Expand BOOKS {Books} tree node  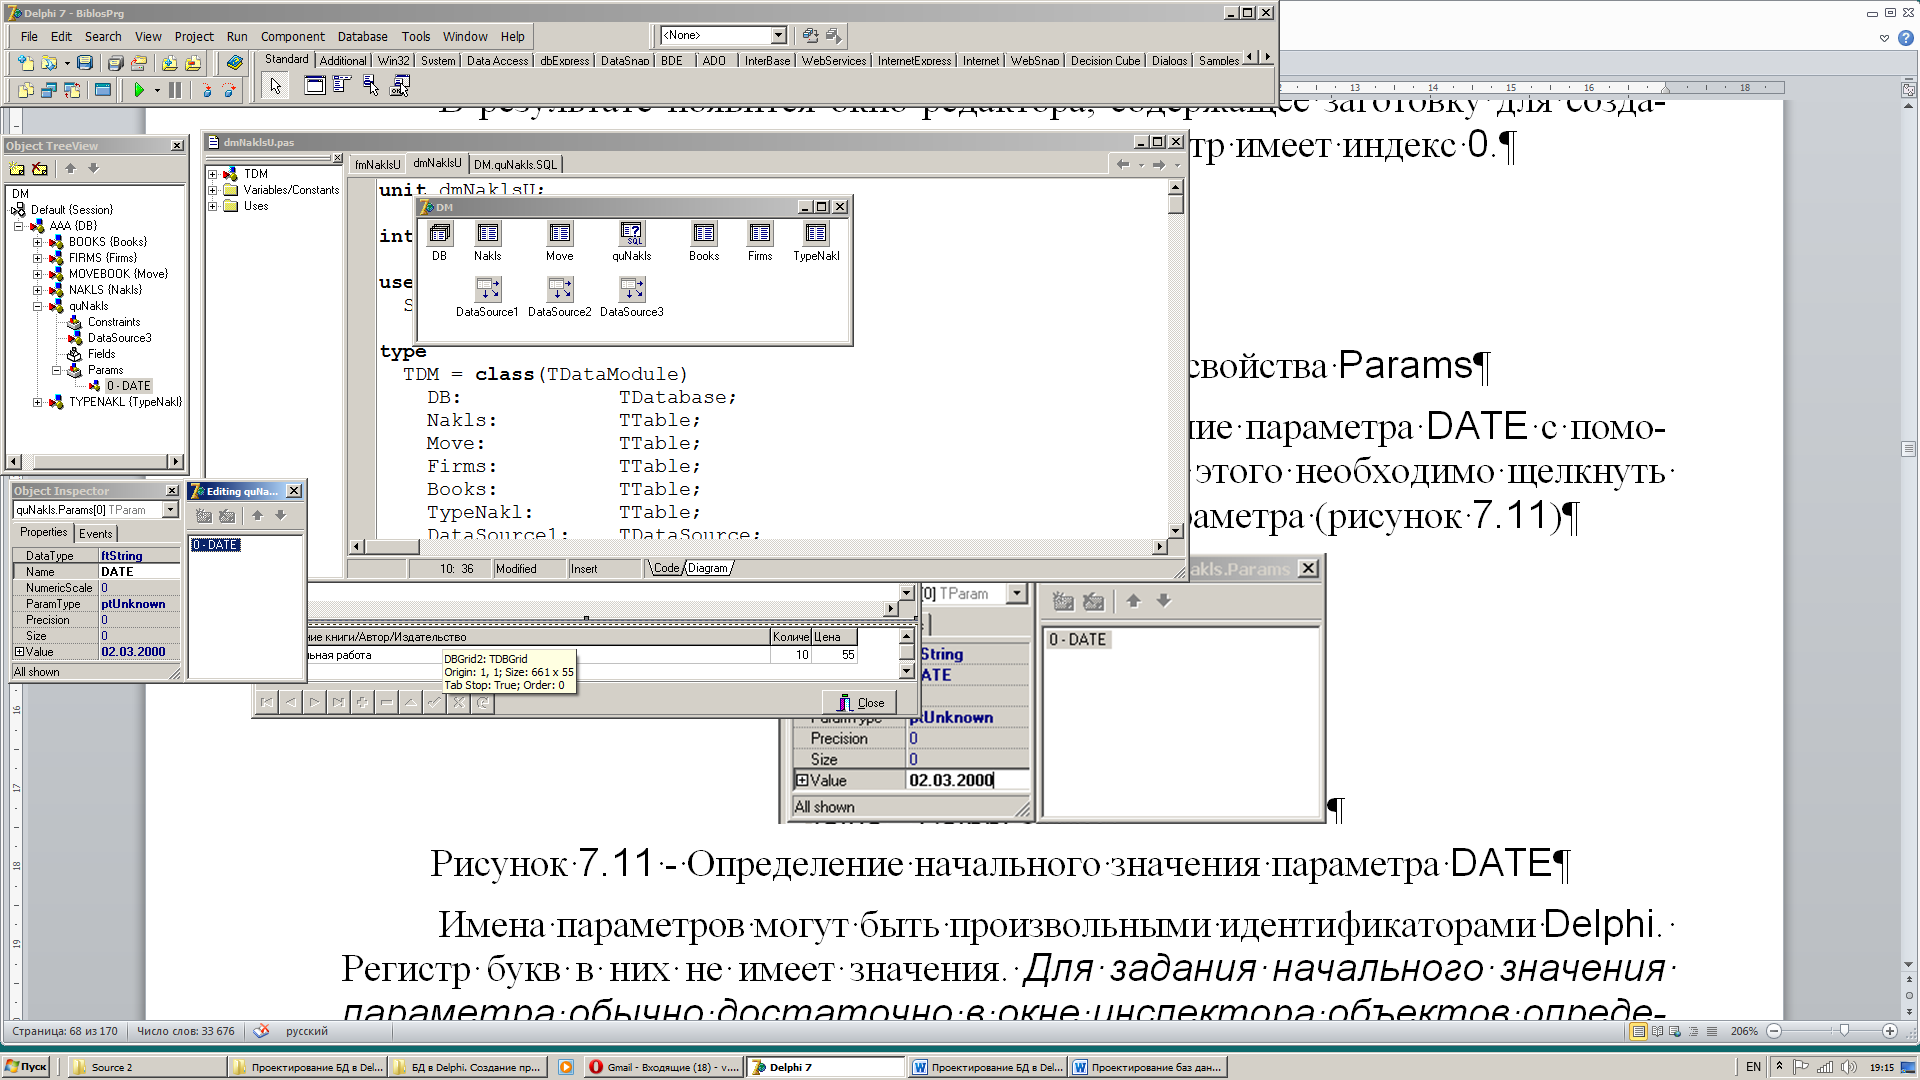point(38,242)
